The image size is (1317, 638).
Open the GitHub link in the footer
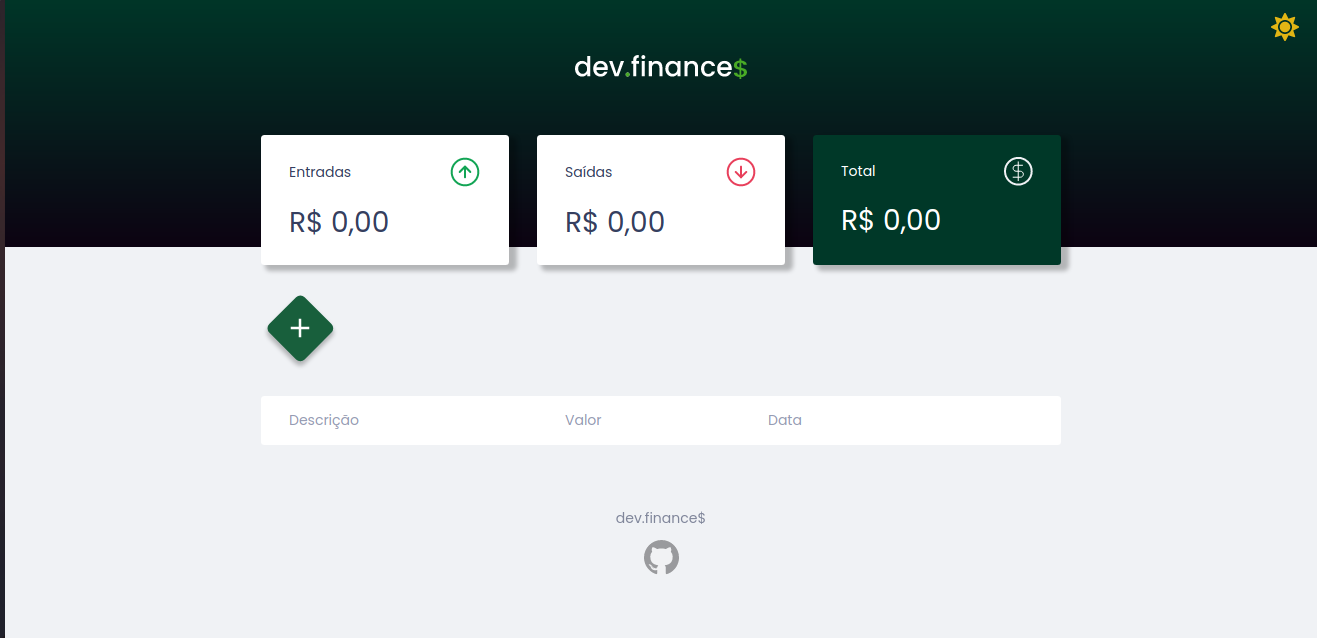[661, 557]
